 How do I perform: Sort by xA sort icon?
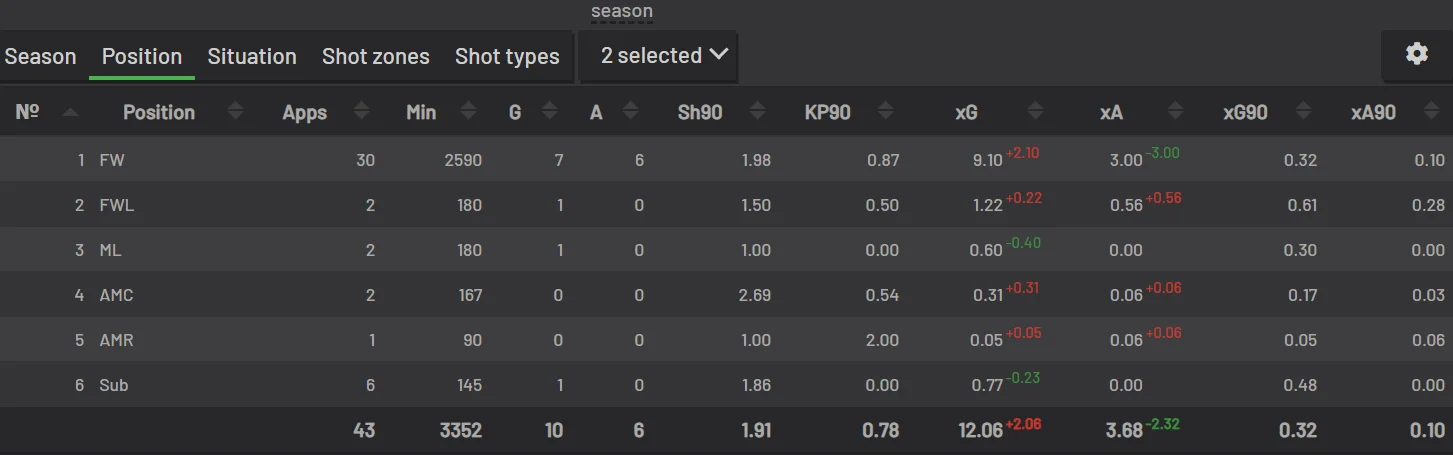[x=1176, y=112]
